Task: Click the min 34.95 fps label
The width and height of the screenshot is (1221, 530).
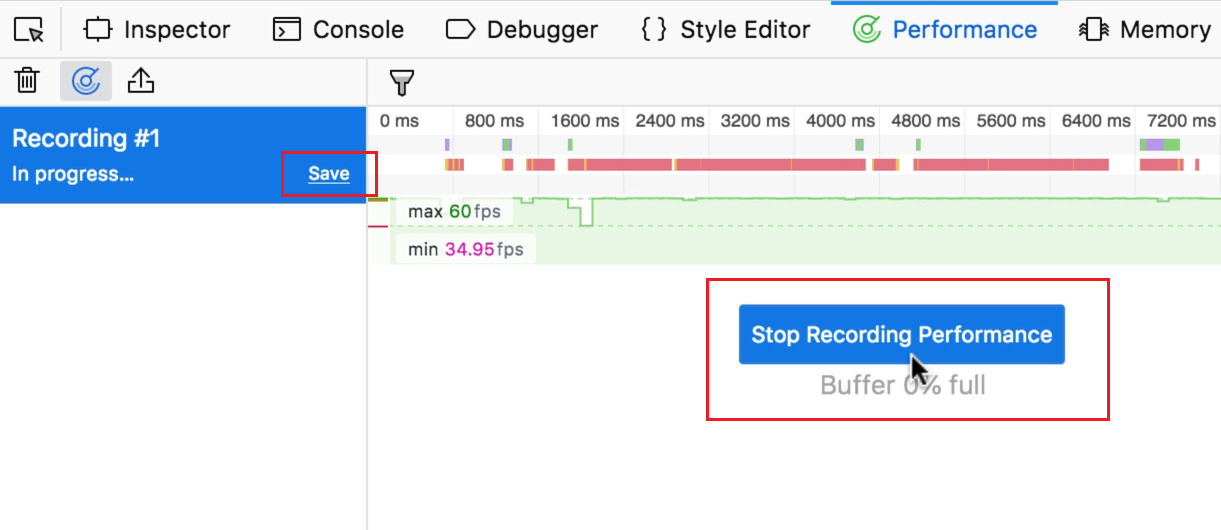Action: pos(465,249)
